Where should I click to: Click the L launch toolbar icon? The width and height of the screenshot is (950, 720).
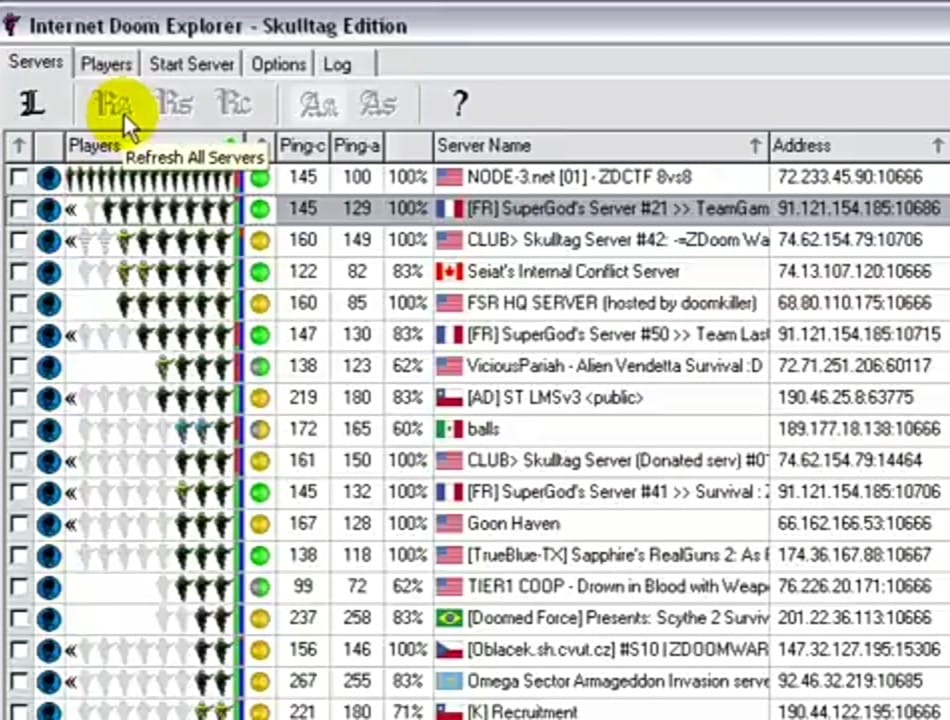32,103
